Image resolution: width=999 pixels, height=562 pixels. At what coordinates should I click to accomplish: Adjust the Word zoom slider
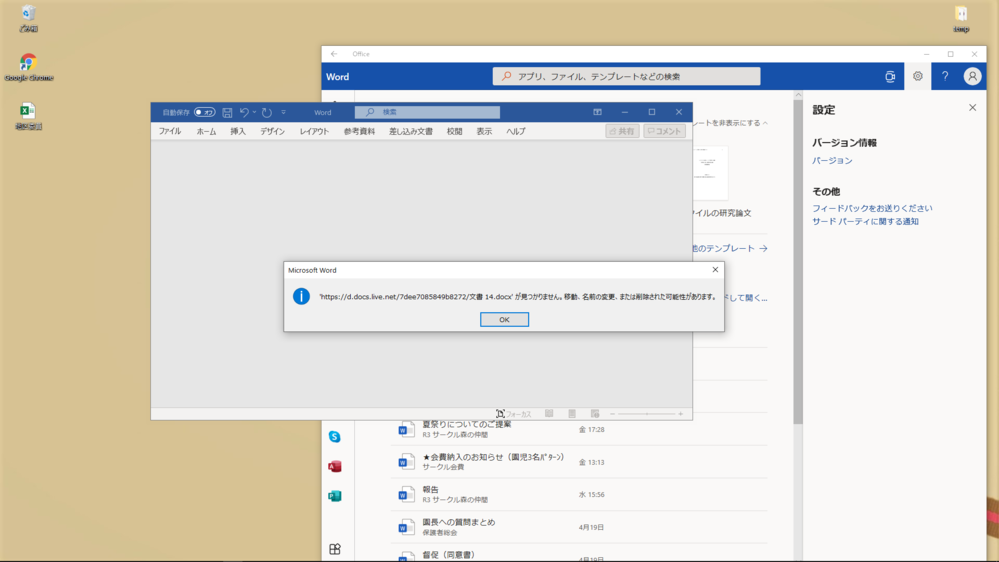point(646,414)
